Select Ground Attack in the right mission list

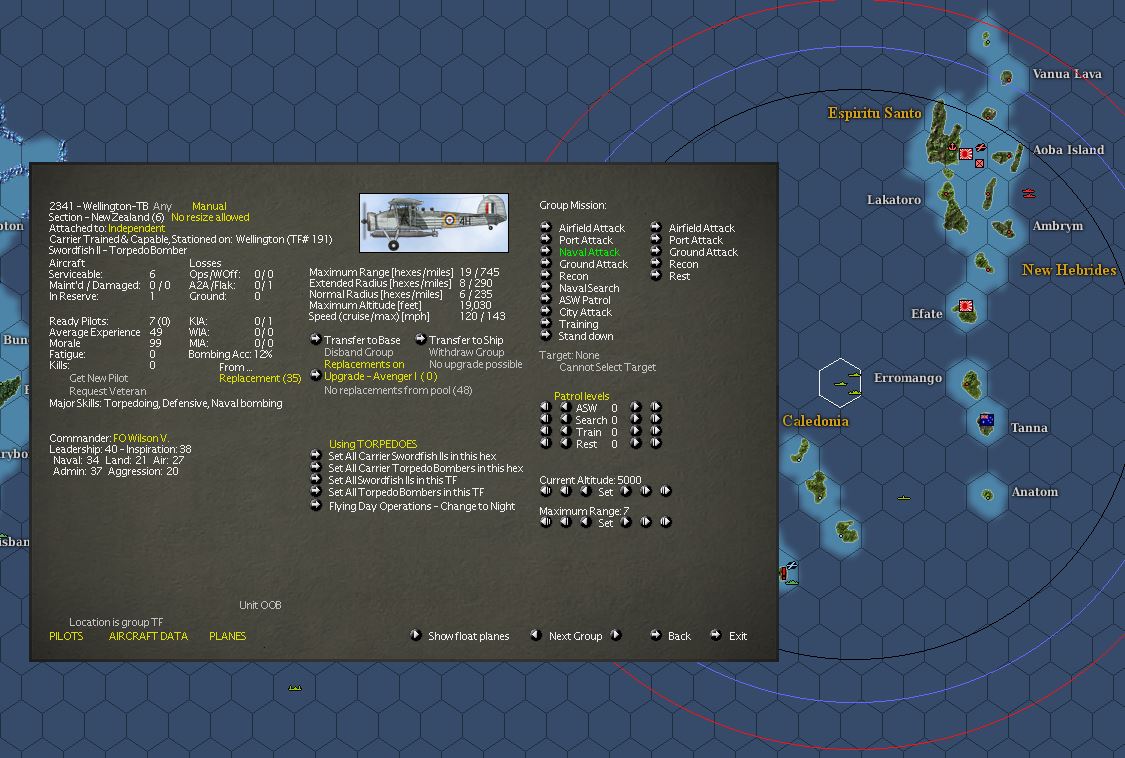pyautogui.click(x=703, y=253)
